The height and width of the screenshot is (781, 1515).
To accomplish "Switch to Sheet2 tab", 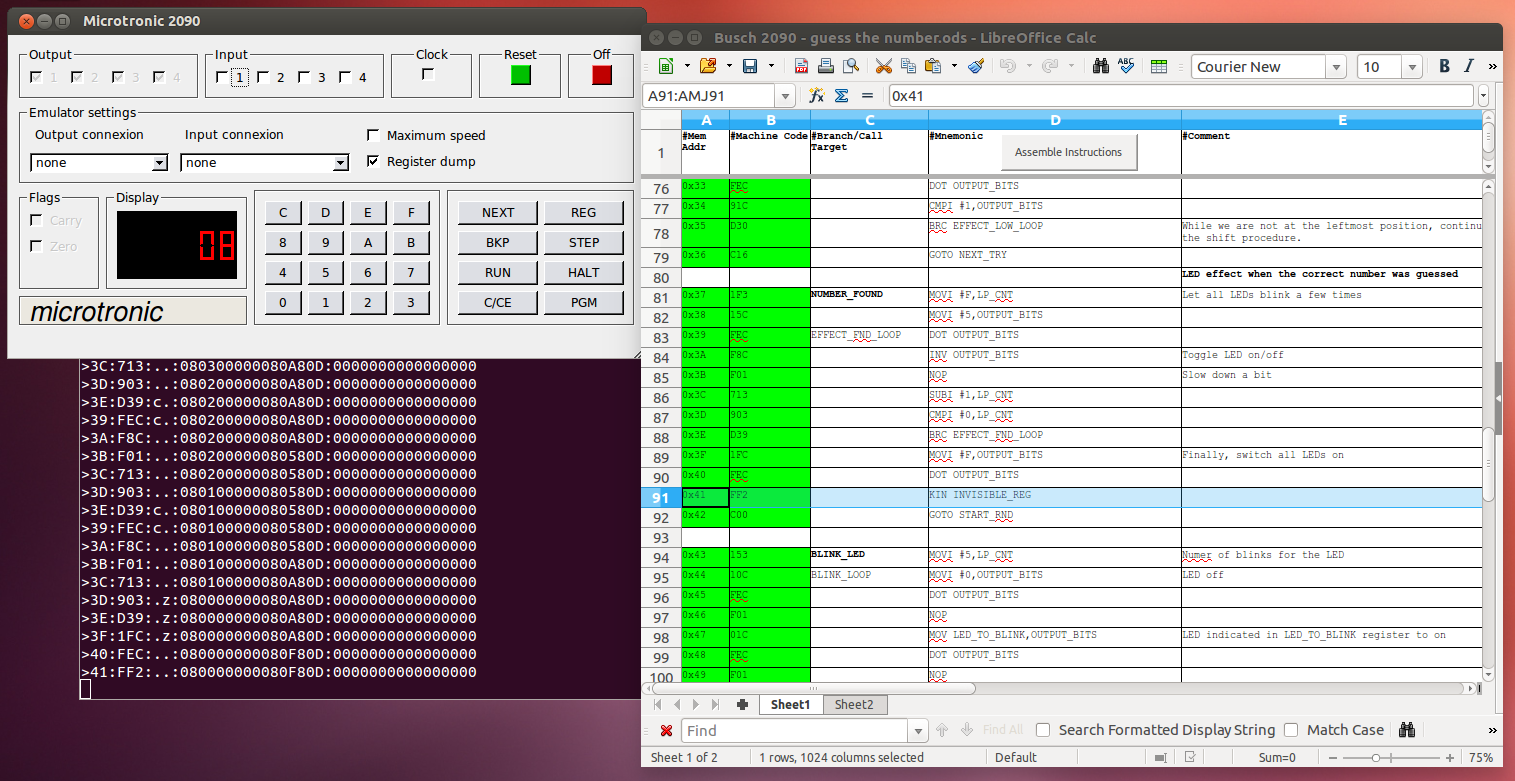I will 854,704.
